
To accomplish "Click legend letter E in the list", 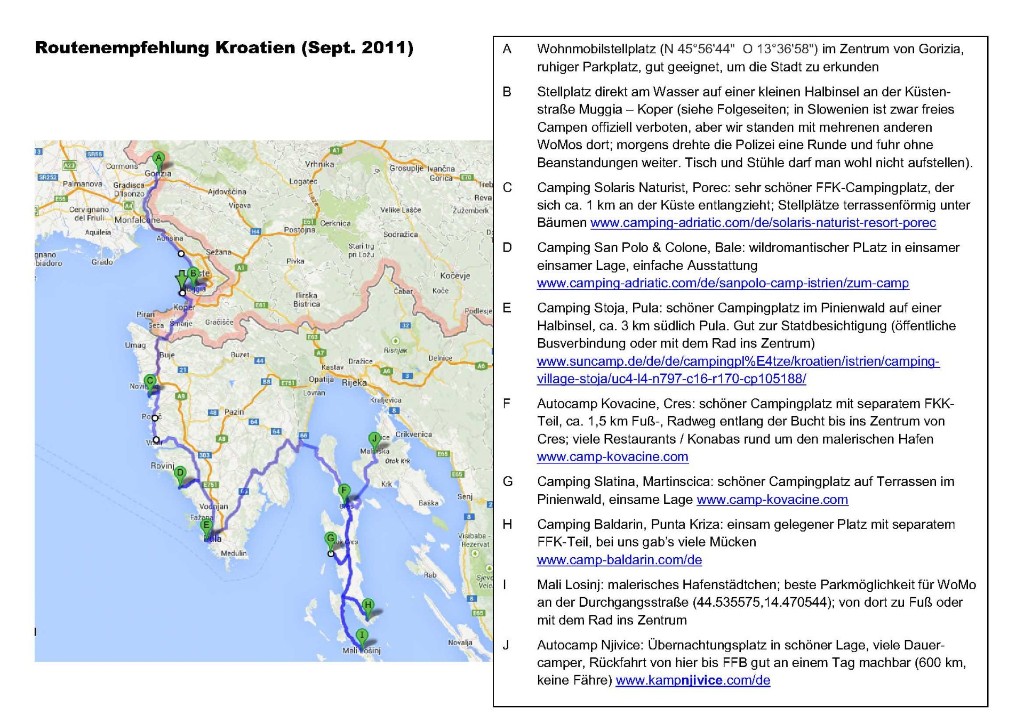I will (x=507, y=308).
